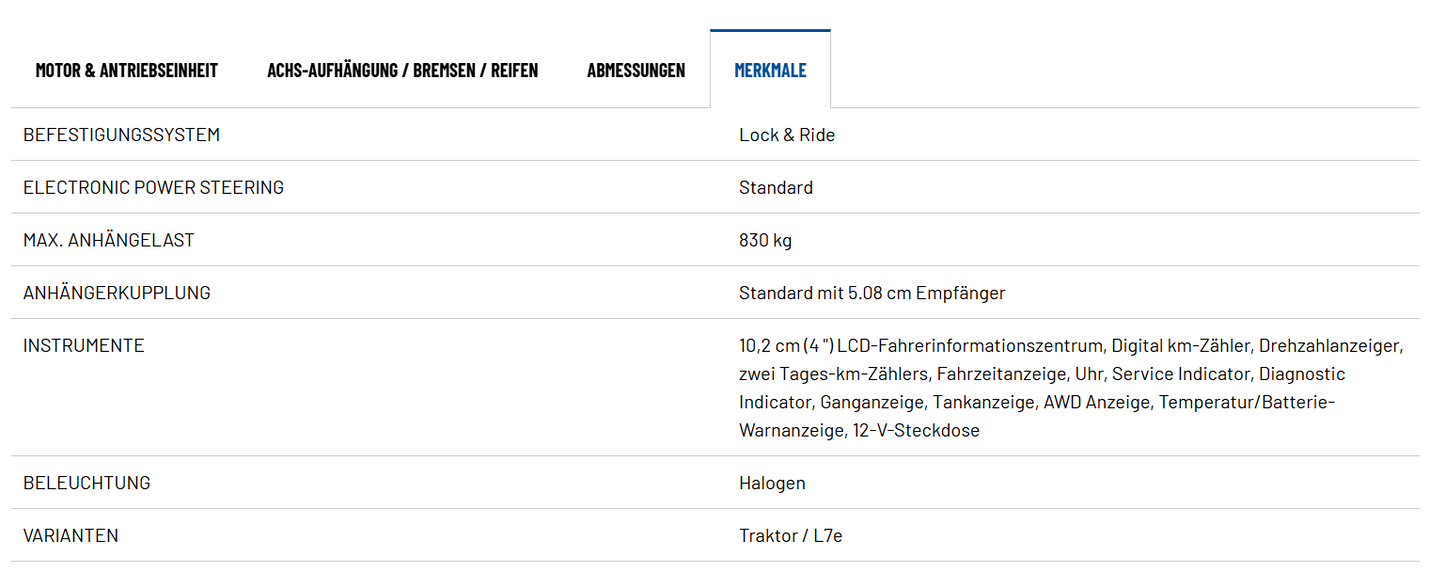Click the Anhängerkupplung row label
Image resolution: width=1445 pixels, height=588 pixels.
(x=116, y=294)
